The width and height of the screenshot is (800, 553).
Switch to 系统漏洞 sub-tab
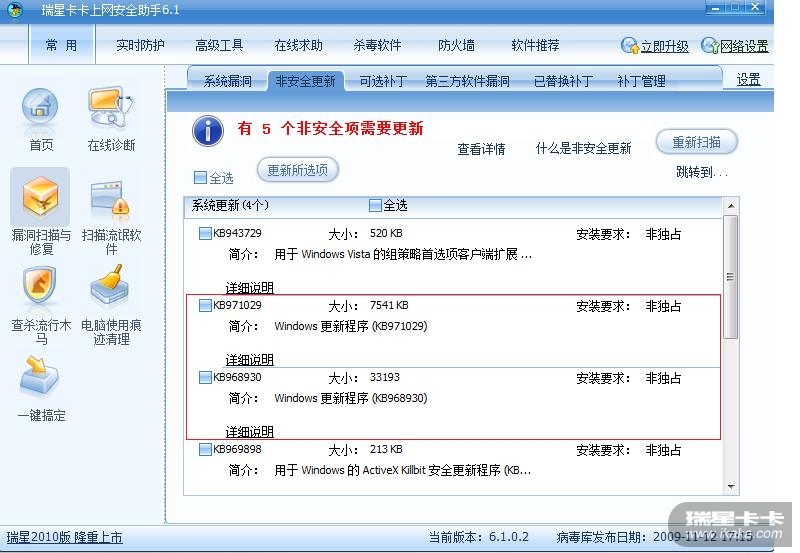point(228,81)
